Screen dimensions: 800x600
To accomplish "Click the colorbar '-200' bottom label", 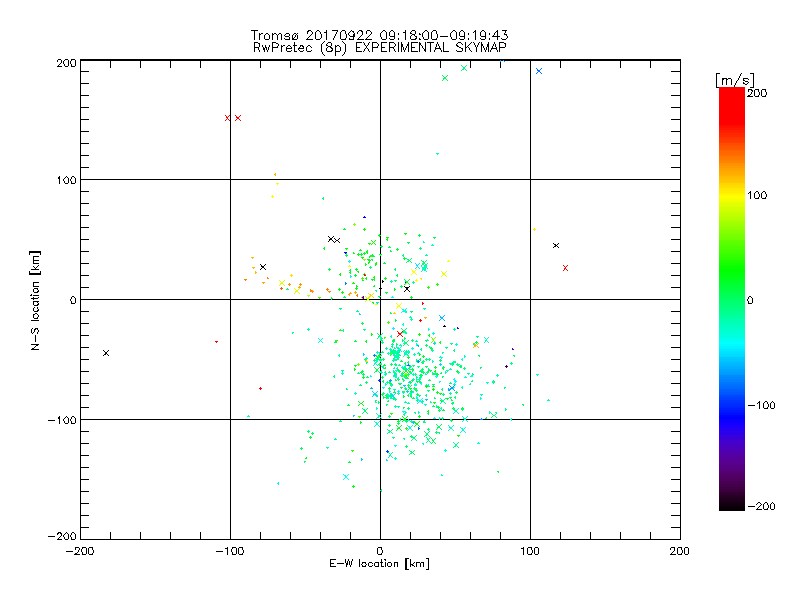I will [x=761, y=507].
